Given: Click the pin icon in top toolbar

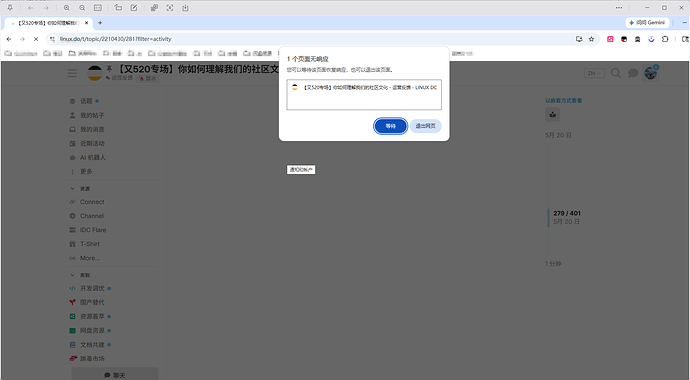Looking at the screenshot, I should pyautogui.click(x=10, y=8).
